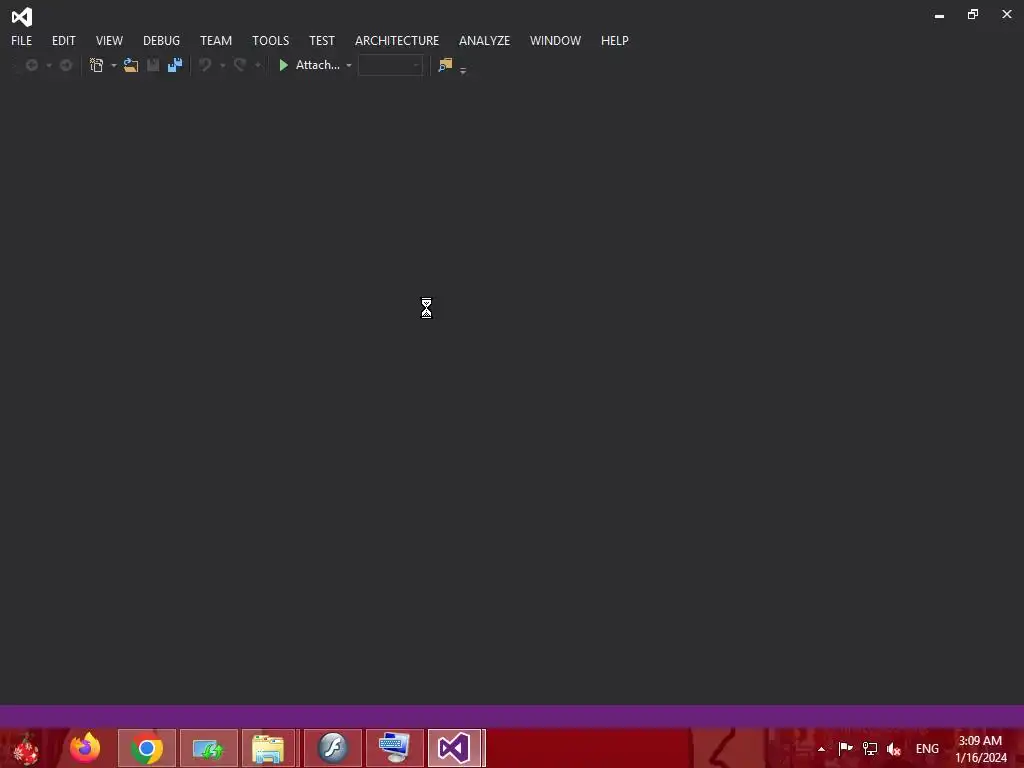Click the Visual Studio logo icon

tap(22, 16)
